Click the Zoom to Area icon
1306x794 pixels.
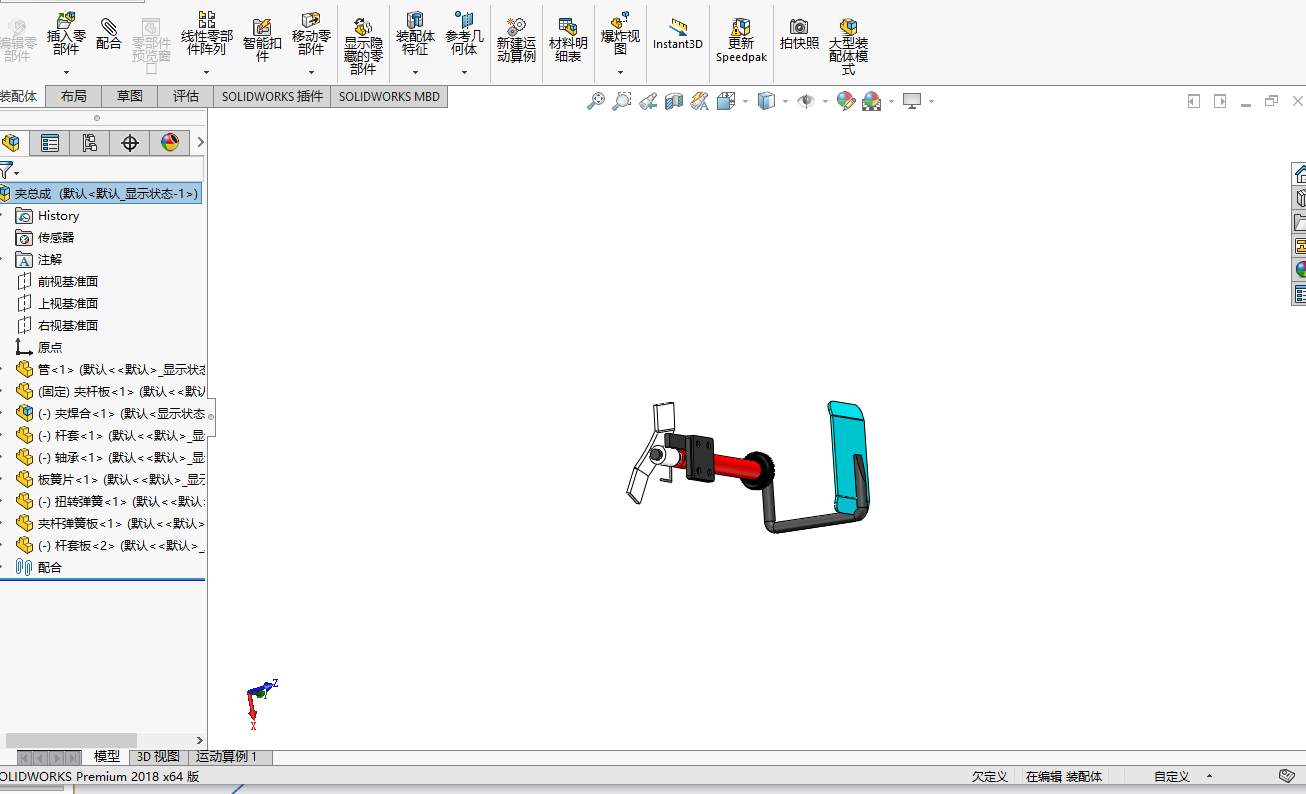[x=622, y=101]
